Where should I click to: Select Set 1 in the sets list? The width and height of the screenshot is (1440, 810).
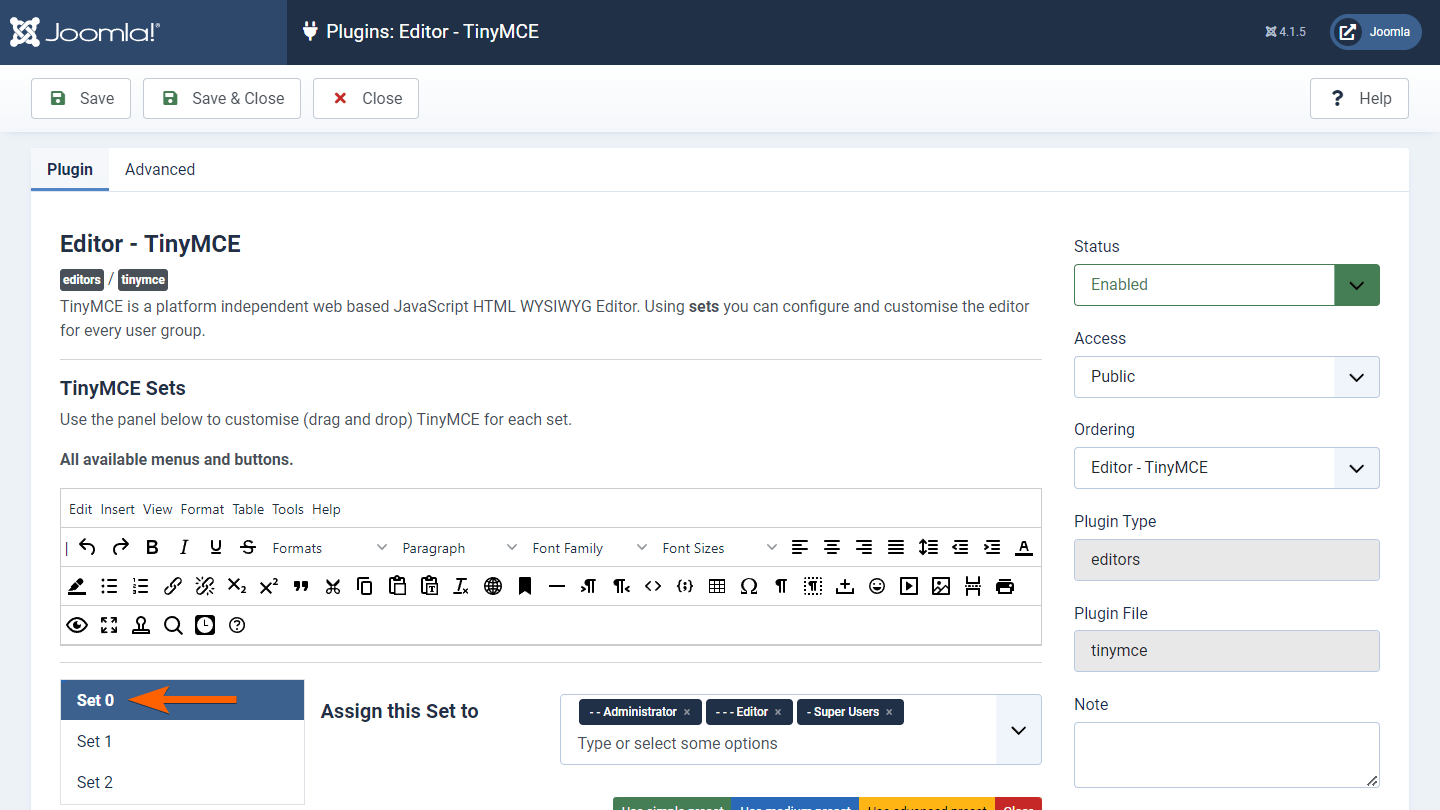[182, 741]
